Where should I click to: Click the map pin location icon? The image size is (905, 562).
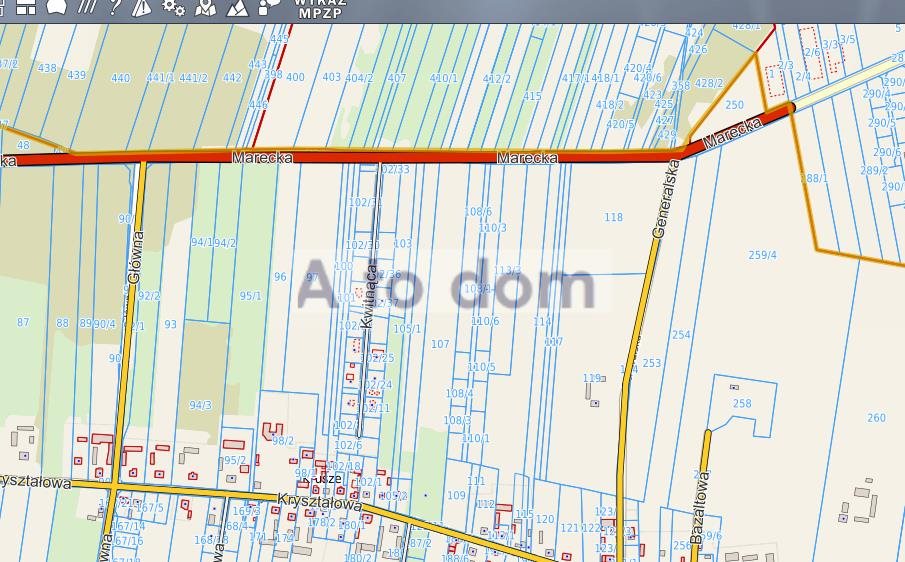205,6
